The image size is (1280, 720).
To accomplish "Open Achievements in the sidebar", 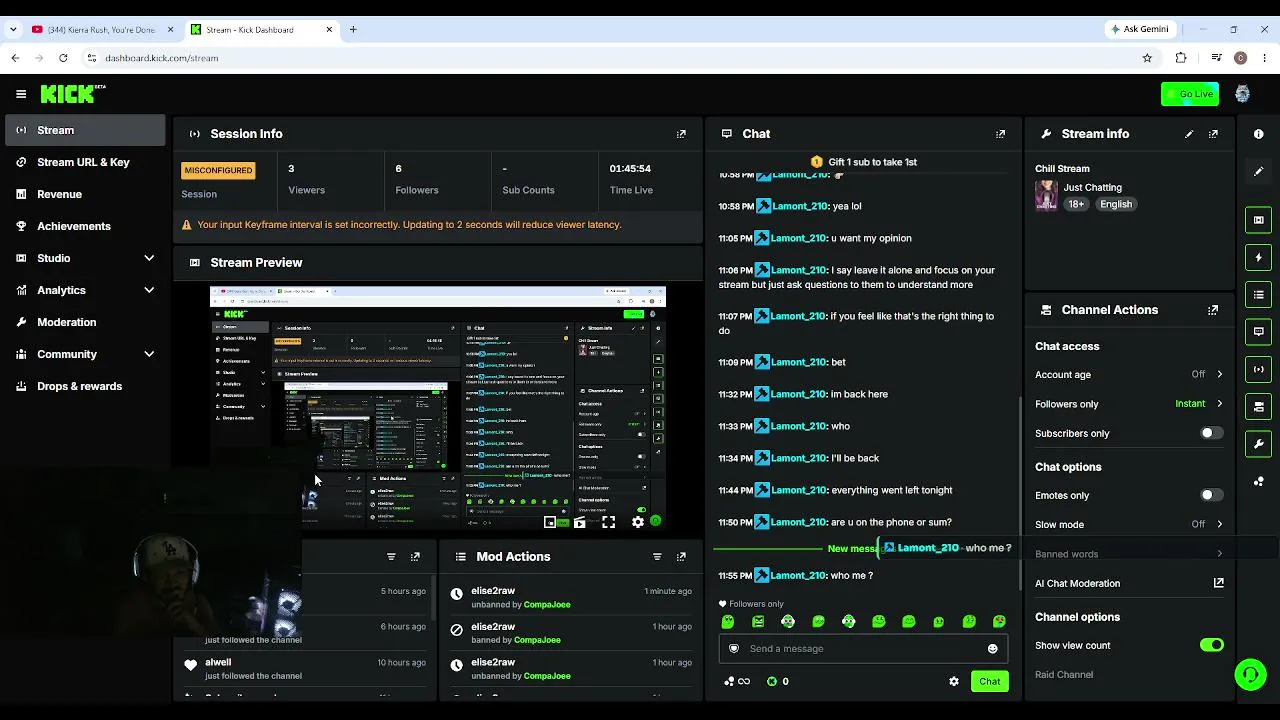I will point(85,226).
